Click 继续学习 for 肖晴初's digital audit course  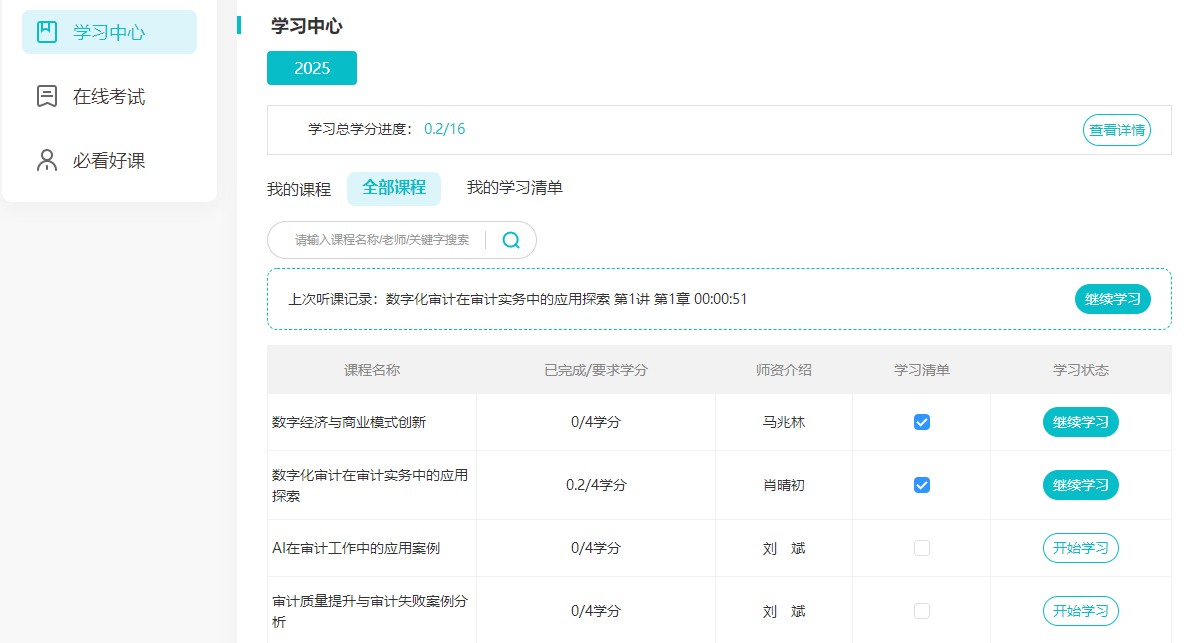point(1080,485)
